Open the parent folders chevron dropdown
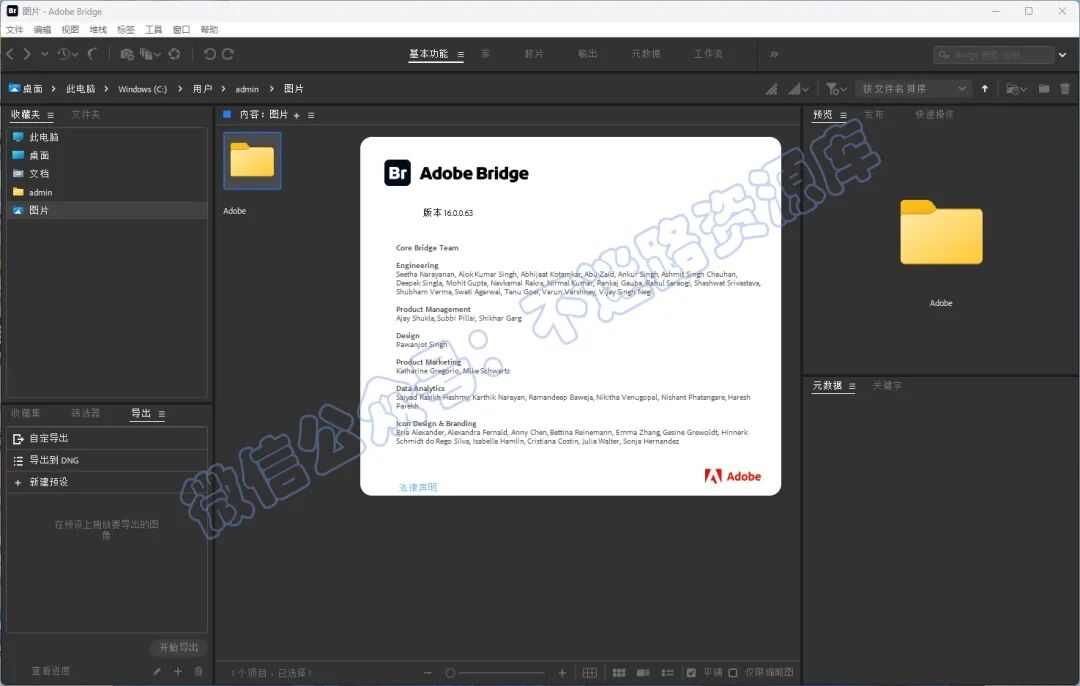 [45, 54]
